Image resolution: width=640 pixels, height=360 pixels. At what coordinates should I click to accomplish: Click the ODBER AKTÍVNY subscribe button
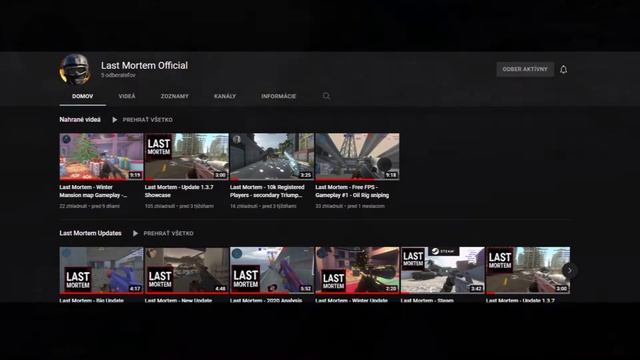pos(525,69)
